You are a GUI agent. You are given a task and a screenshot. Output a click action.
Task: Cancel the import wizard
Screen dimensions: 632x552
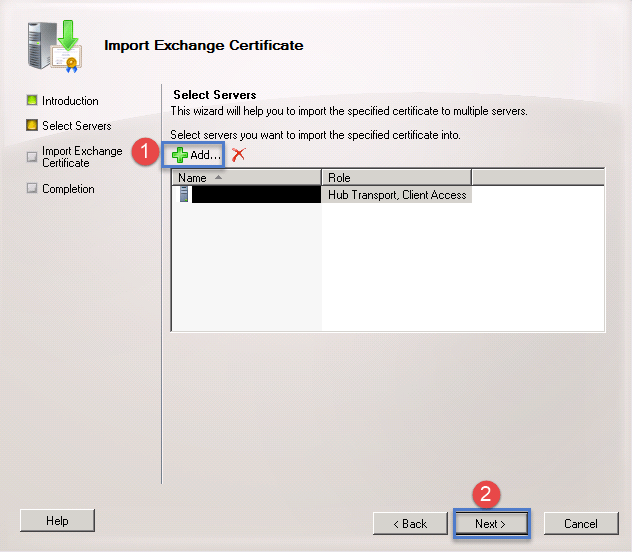581,523
